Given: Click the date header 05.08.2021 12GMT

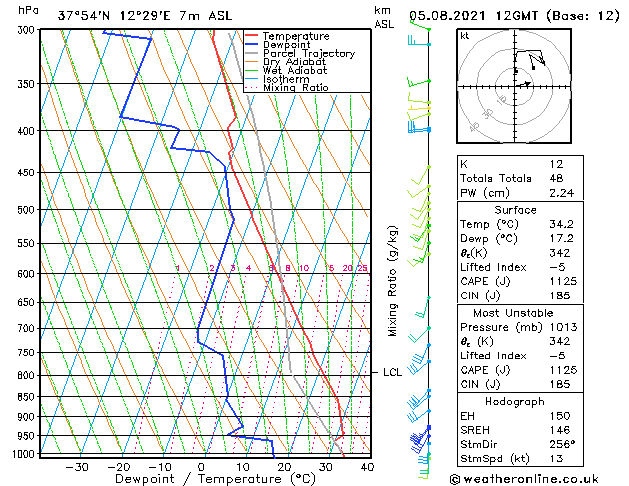Looking at the screenshot, I should point(473,16).
